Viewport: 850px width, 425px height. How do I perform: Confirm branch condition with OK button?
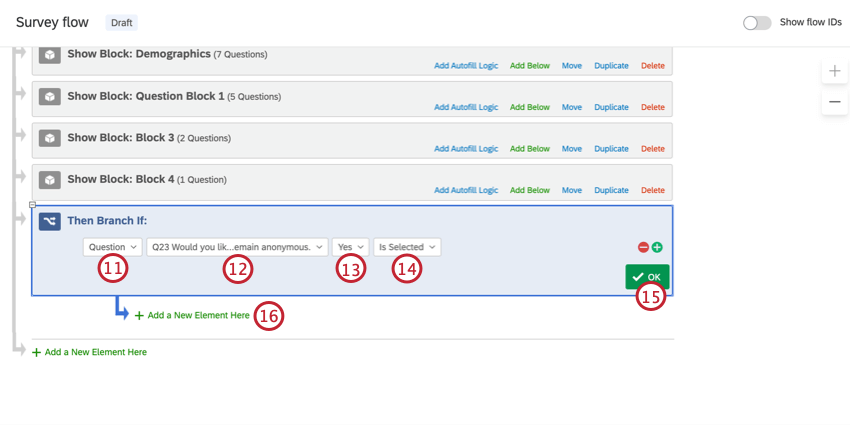point(647,277)
